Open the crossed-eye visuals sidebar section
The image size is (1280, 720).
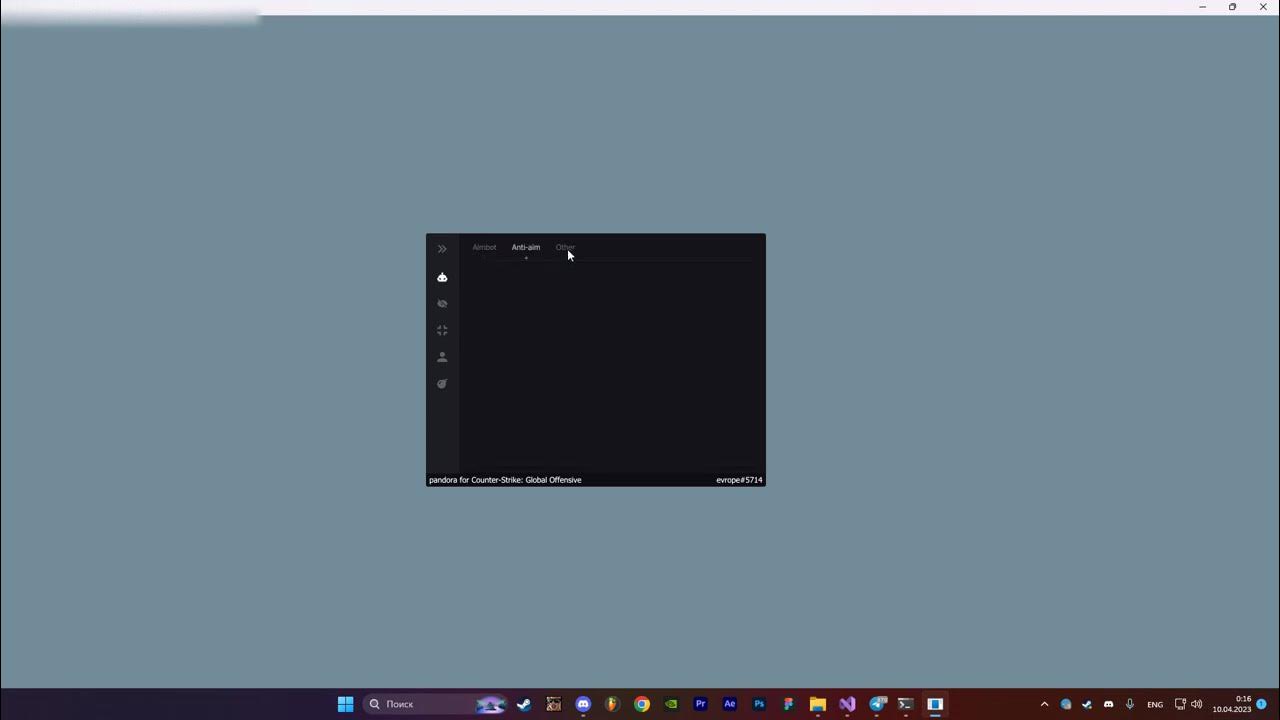click(442, 304)
